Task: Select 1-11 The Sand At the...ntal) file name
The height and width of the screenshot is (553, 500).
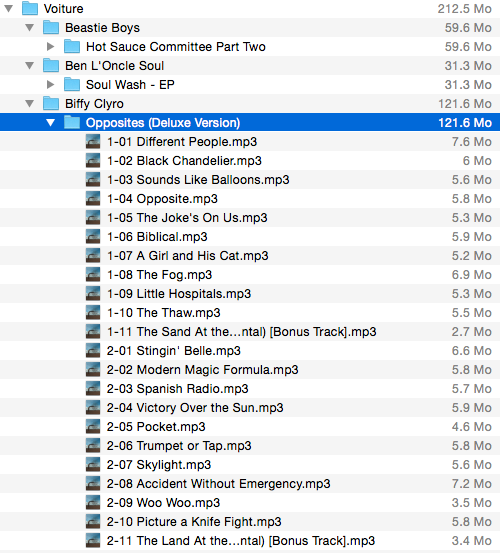Action: tap(242, 332)
